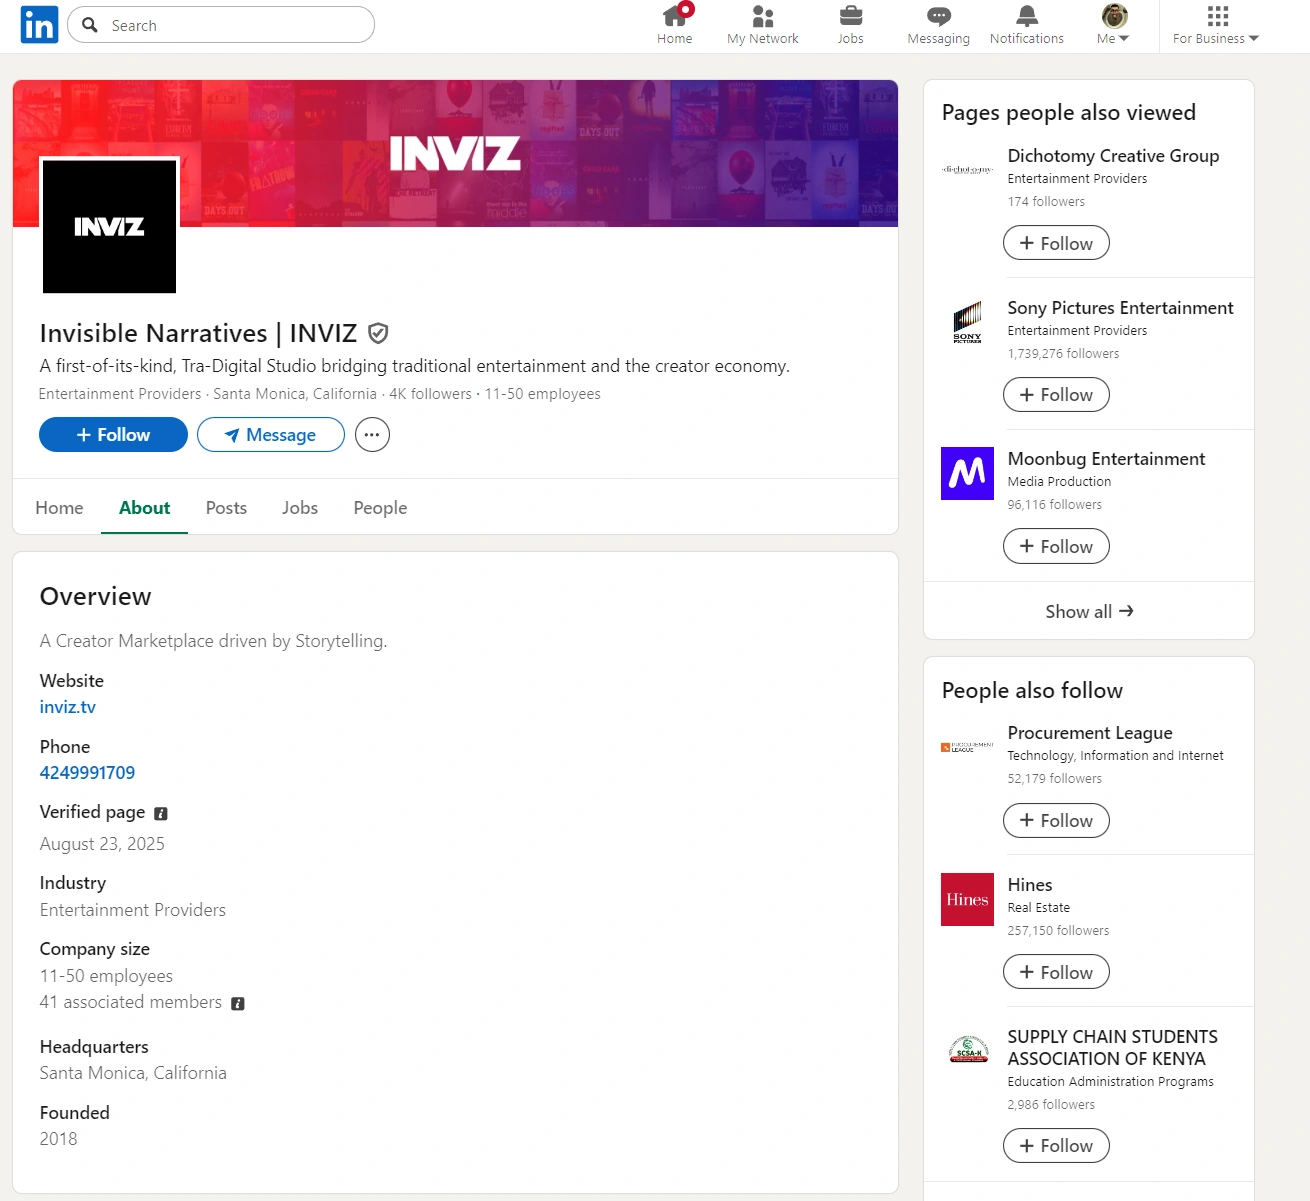Open Moonbug Entertainment page title
This screenshot has width=1310, height=1201.
pyautogui.click(x=1106, y=459)
